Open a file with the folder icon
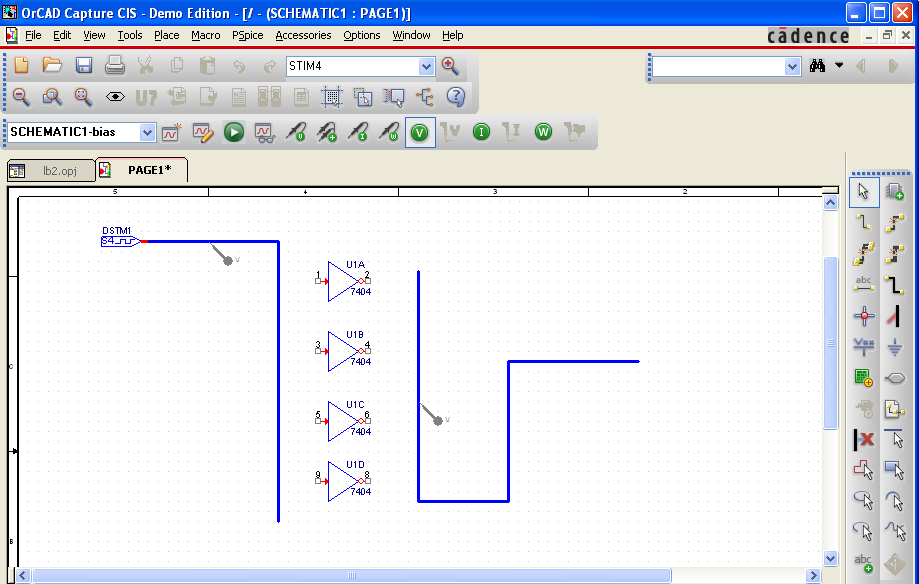 [52, 65]
